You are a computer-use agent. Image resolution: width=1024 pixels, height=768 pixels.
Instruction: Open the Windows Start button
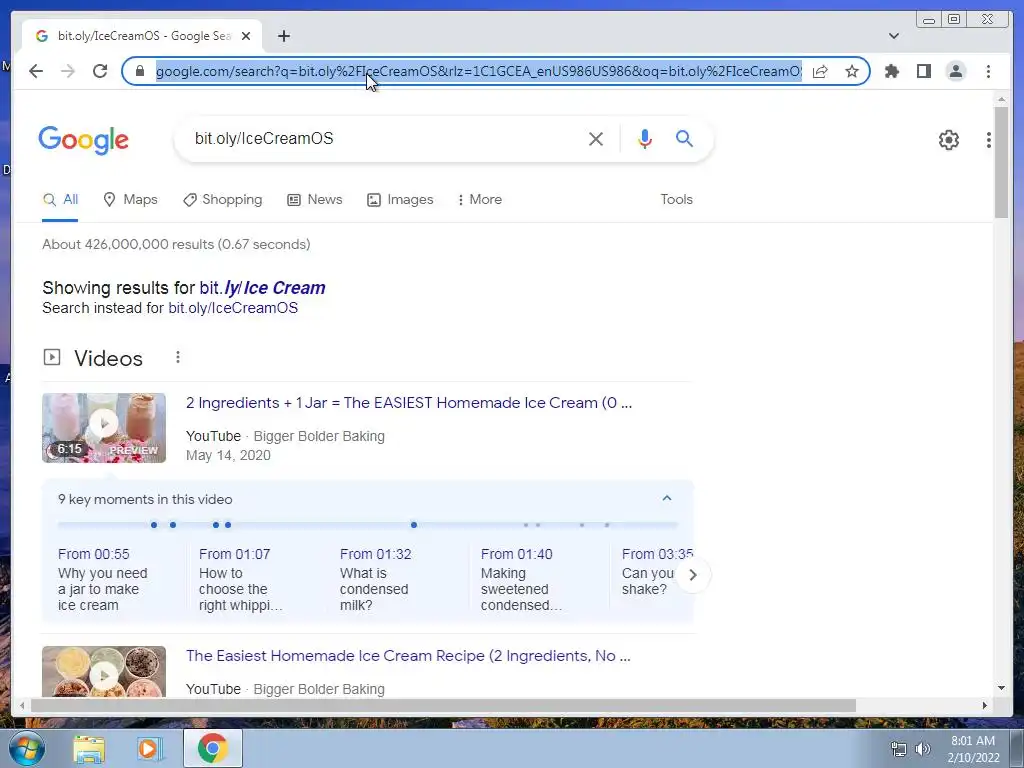(27, 749)
